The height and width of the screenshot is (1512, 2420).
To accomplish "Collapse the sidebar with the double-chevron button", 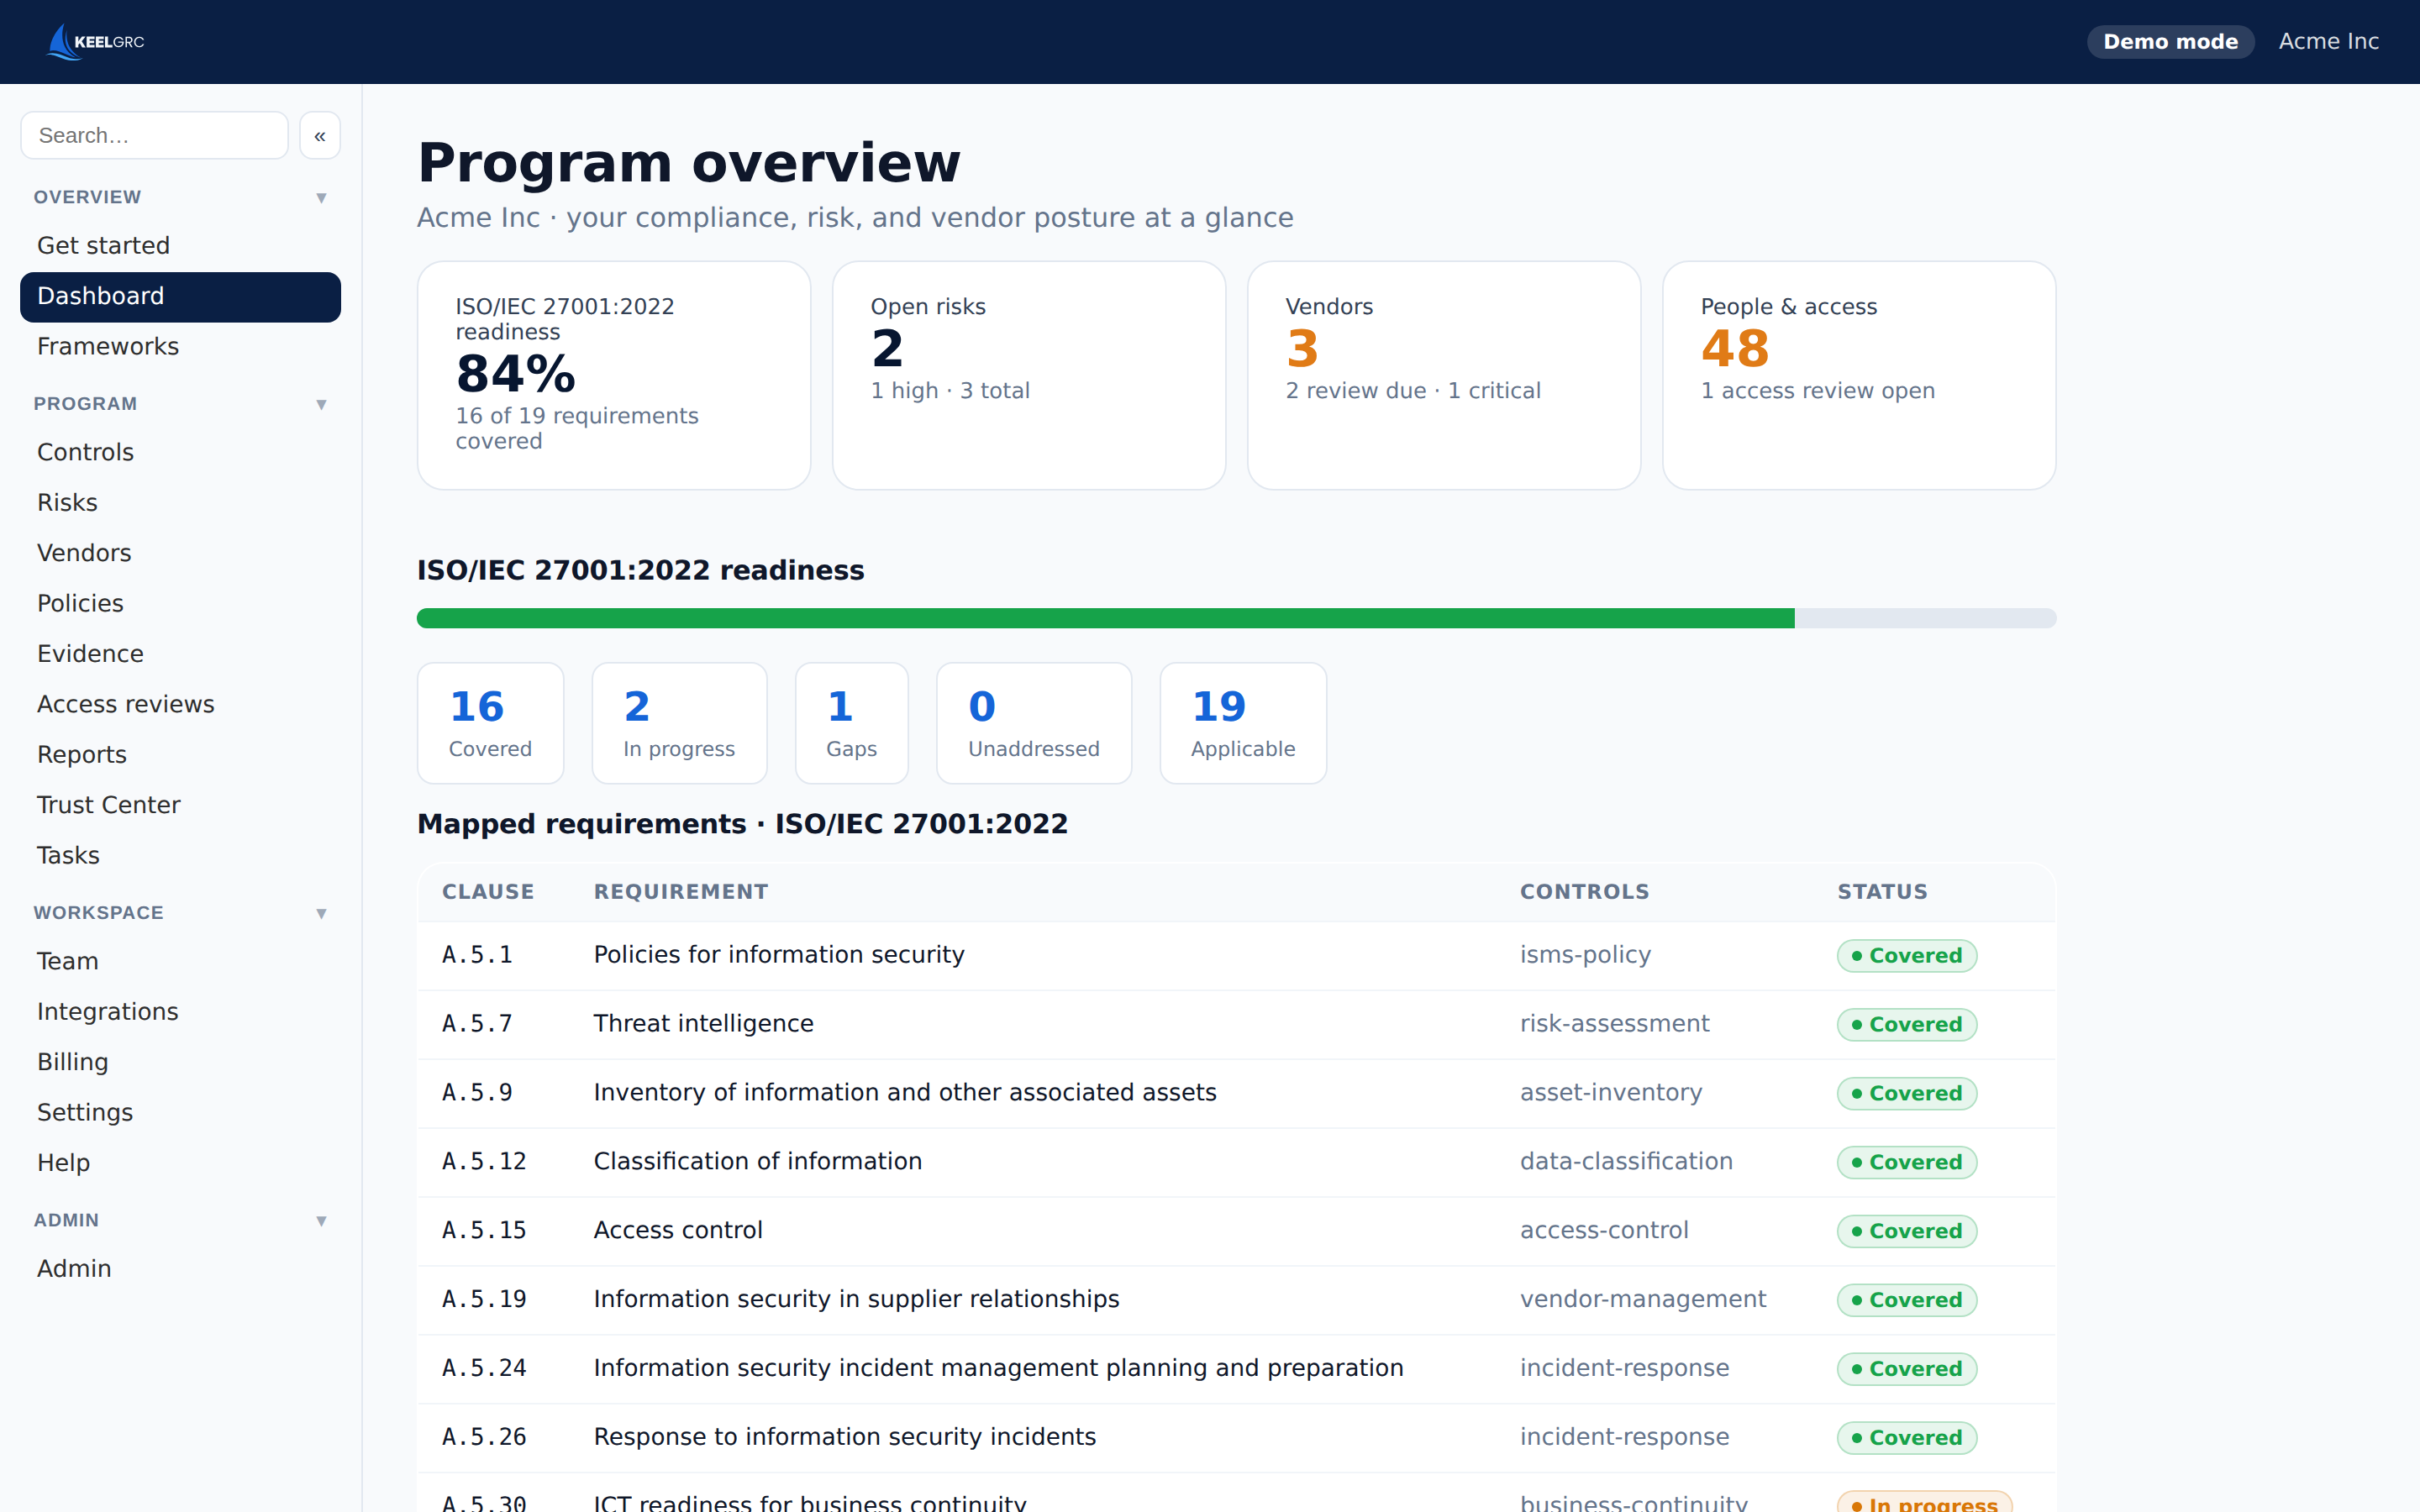I will click(x=320, y=135).
